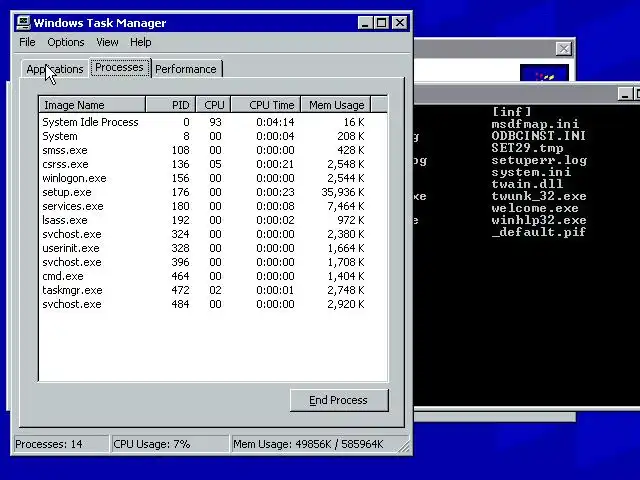
Task: Click the 35,936 K memory value
Action: 343,192
